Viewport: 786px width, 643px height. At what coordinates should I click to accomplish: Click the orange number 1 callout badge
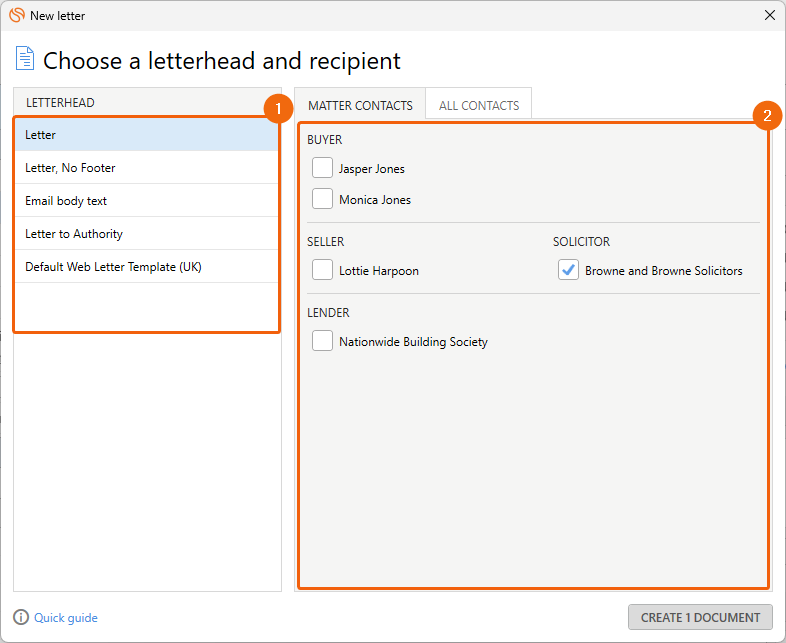278,109
